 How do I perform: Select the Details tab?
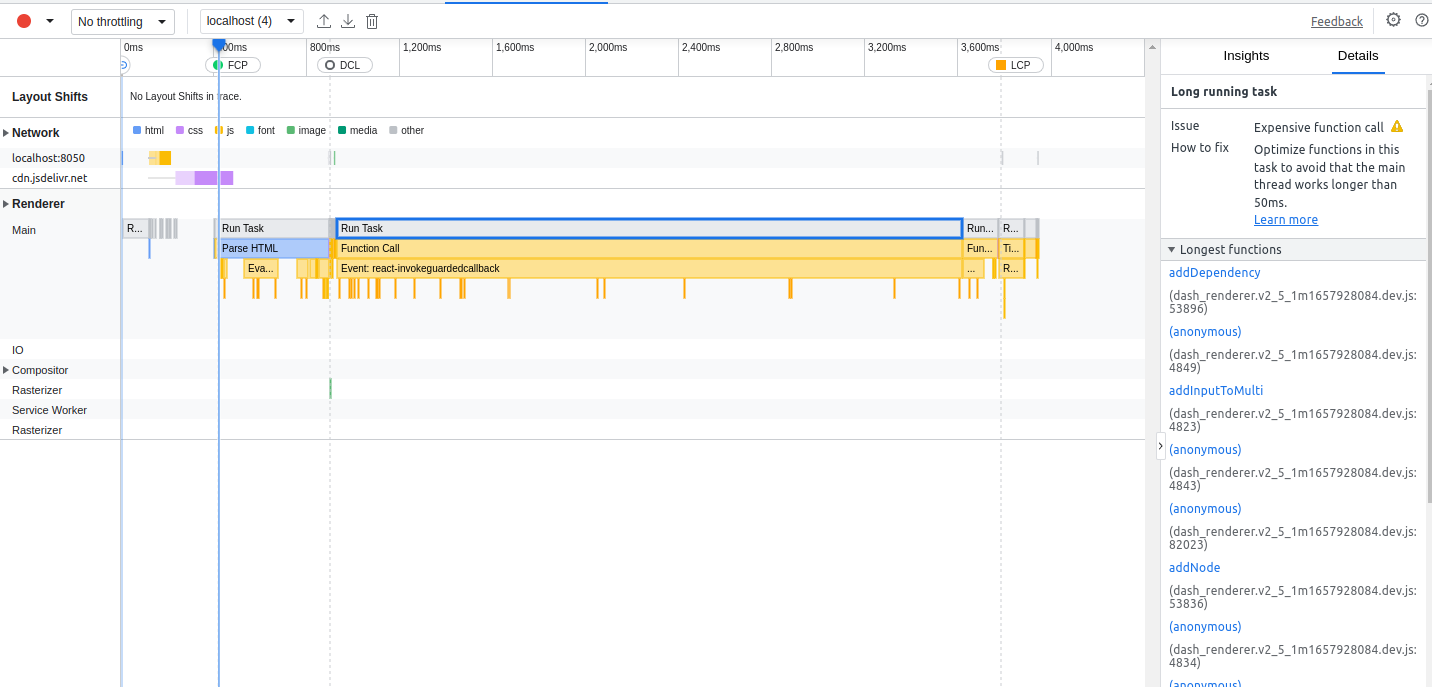(x=1357, y=56)
